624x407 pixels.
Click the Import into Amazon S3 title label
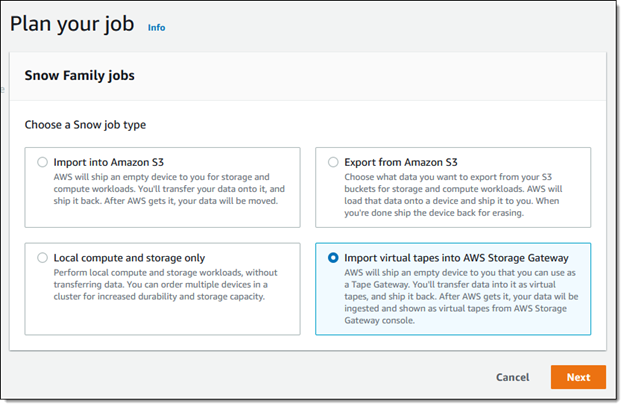click(109, 162)
